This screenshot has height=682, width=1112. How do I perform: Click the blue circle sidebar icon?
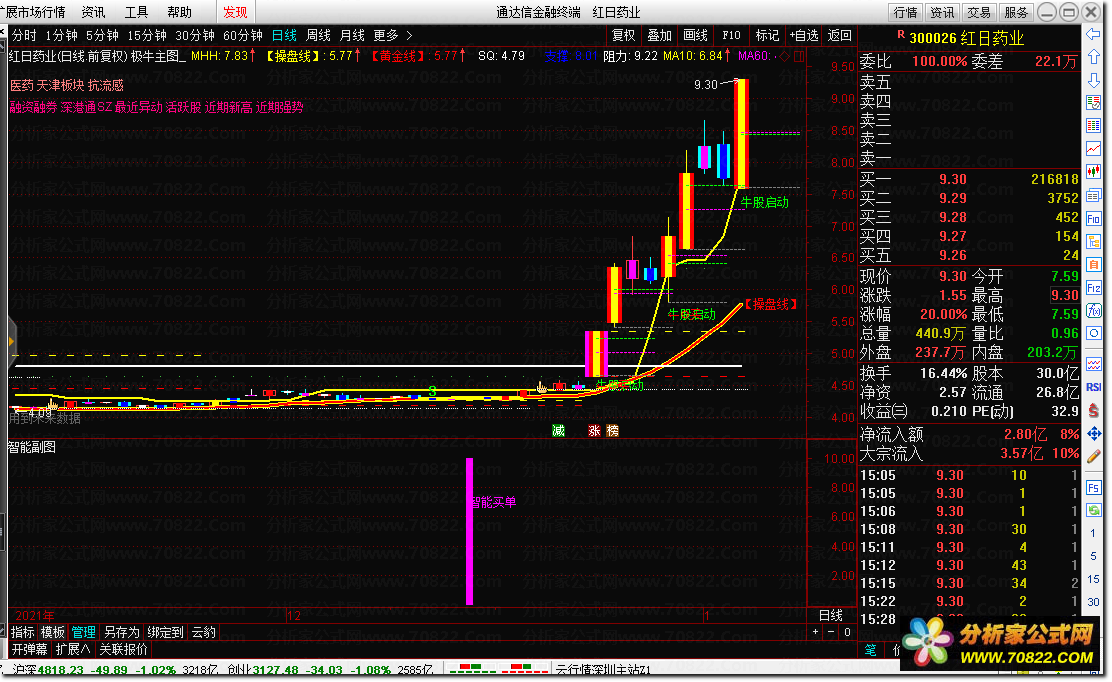tap(1093, 333)
